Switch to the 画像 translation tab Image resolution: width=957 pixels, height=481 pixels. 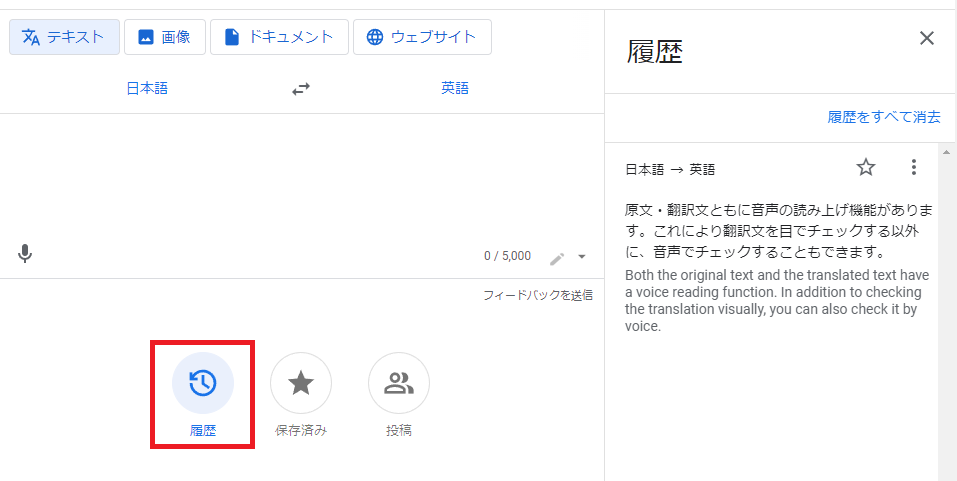click(x=165, y=37)
